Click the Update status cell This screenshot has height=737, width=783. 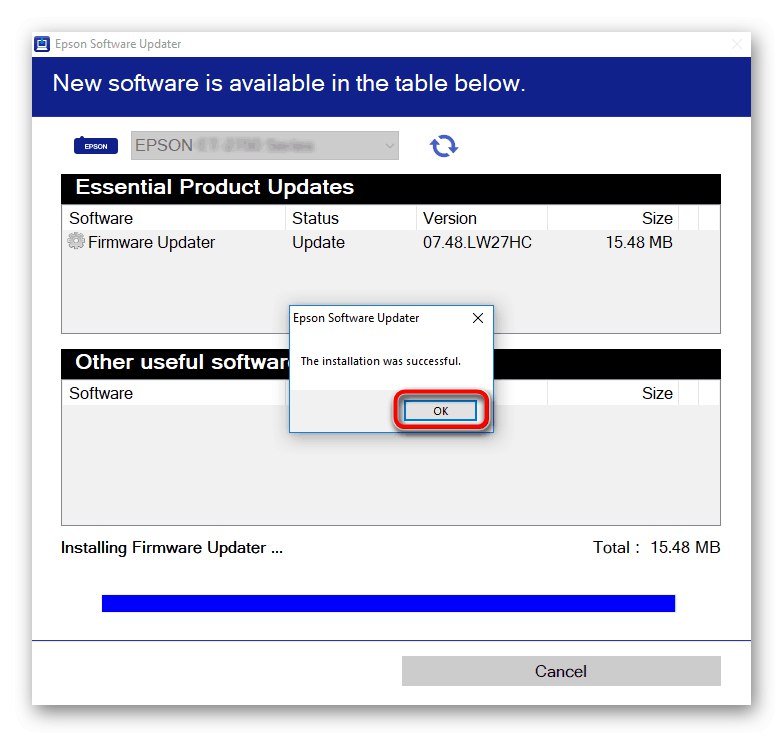point(319,243)
